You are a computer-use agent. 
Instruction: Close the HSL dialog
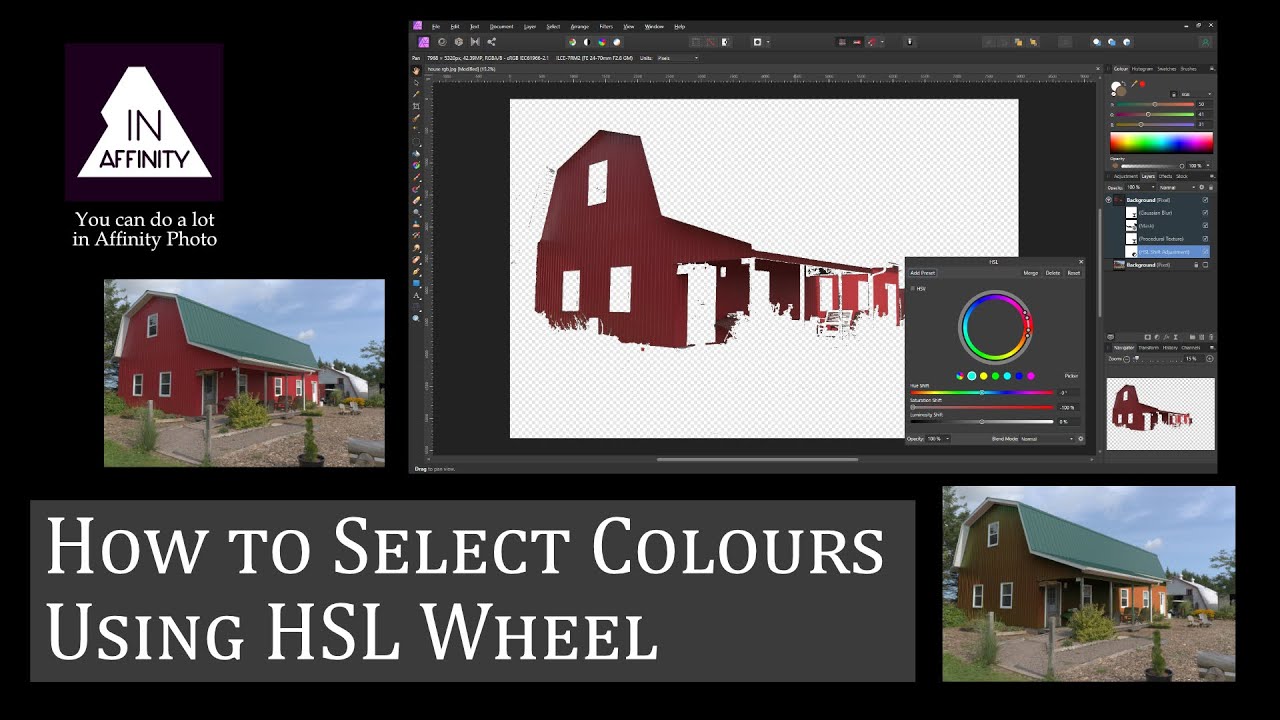click(x=1081, y=262)
